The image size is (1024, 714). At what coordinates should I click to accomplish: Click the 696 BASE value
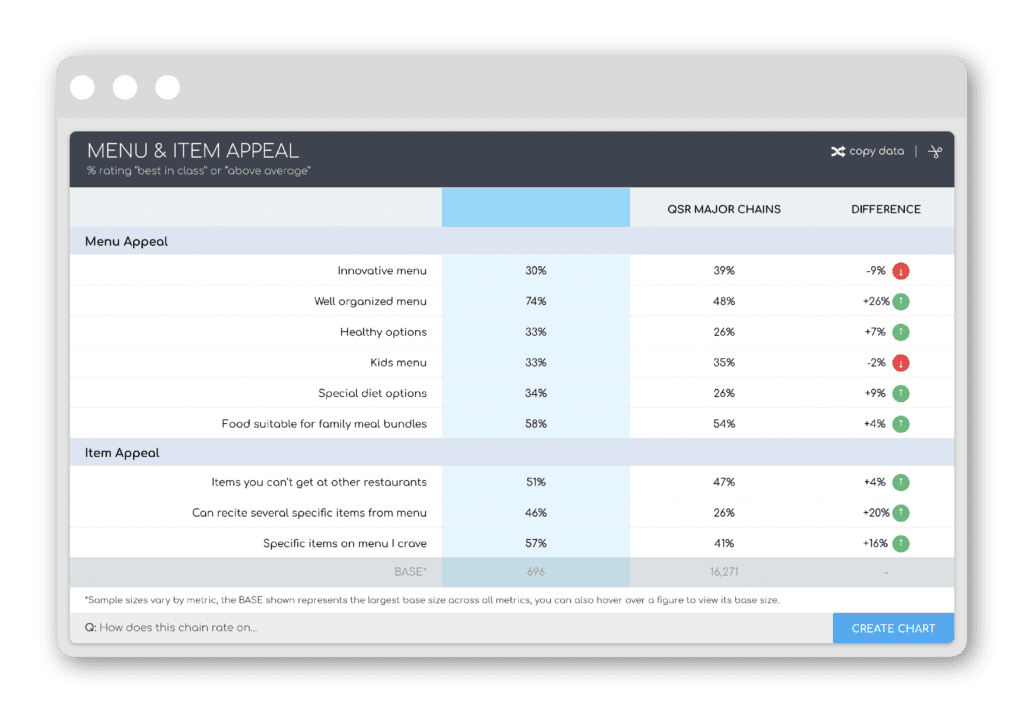coord(535,571)
